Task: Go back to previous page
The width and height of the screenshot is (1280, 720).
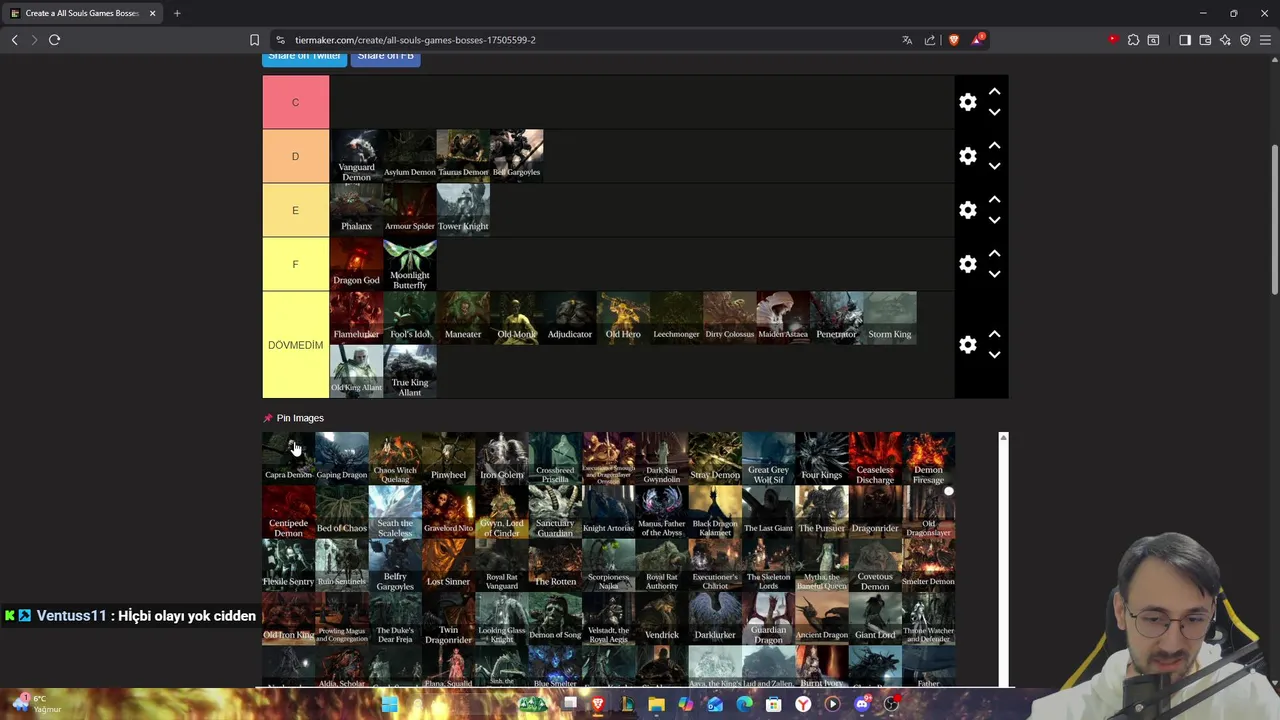Action: [x=14, y=40]
